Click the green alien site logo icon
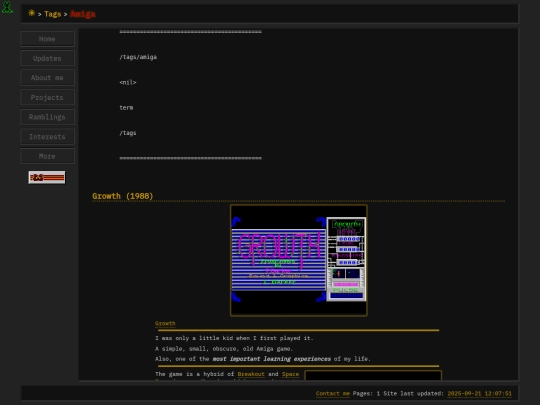 tap(7, 7)
